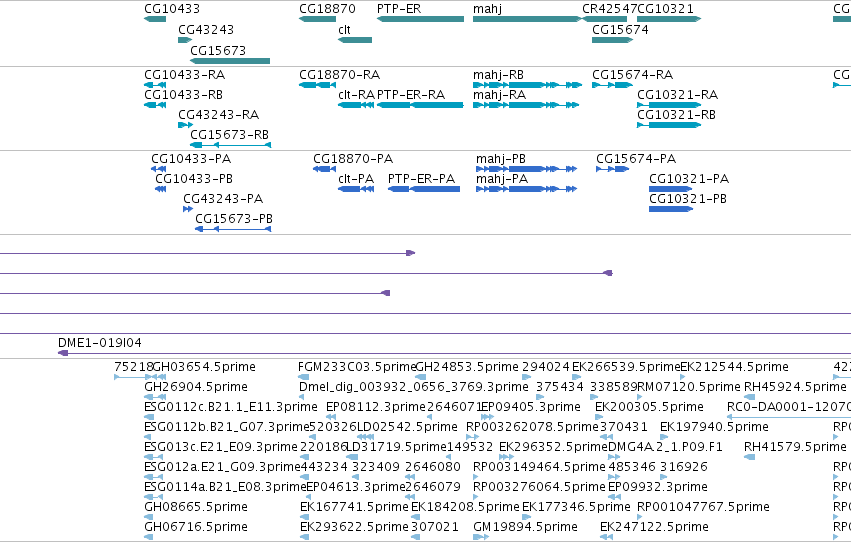Click the CG43243-RA transcript
Screen dimensions: 851x542
(x=185, y=125)
